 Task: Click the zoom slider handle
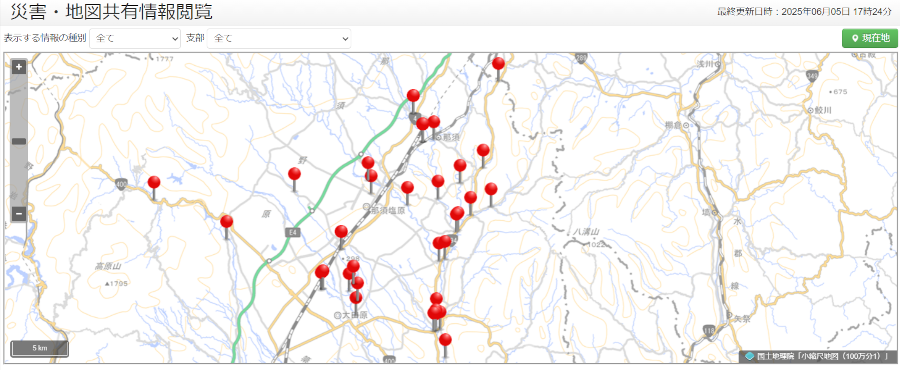[x=19, y=141]
